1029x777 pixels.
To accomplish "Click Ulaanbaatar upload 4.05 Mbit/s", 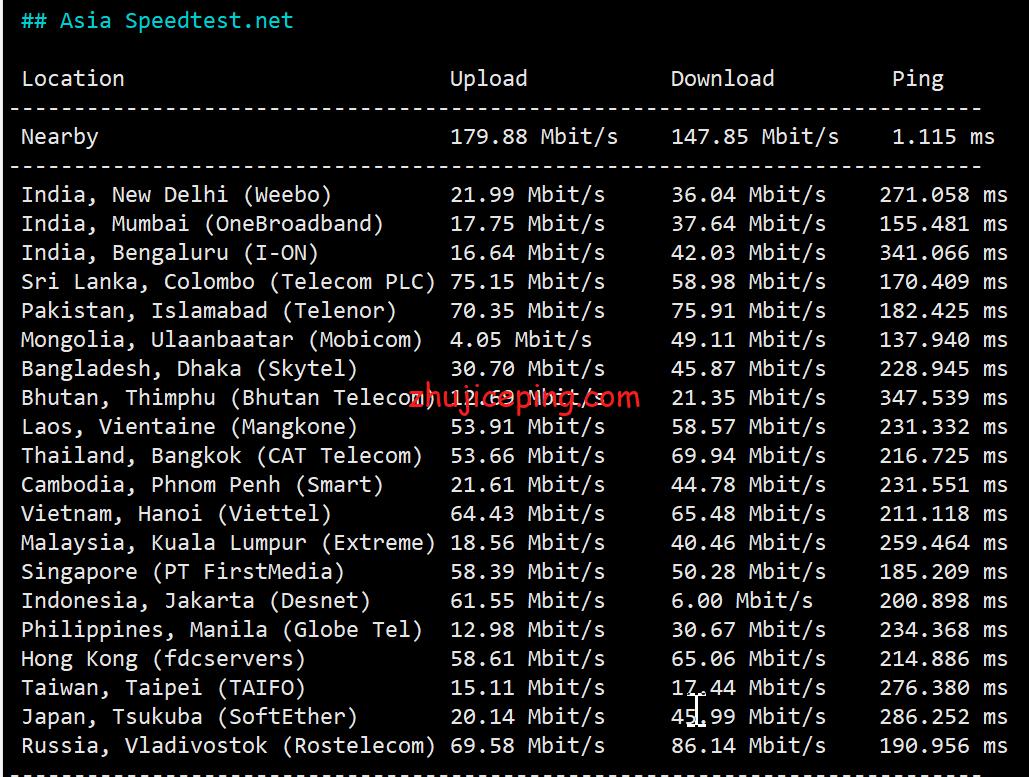I will [520, 339].
